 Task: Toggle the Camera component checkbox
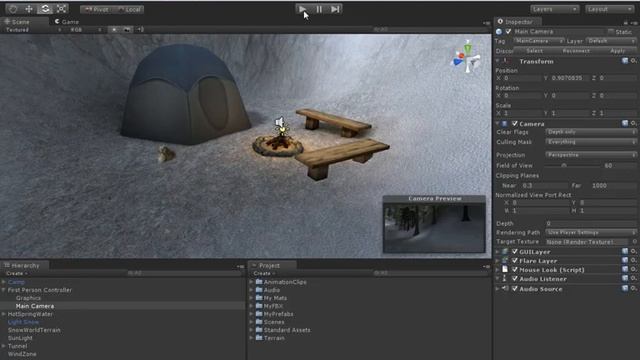coord(515,123)
